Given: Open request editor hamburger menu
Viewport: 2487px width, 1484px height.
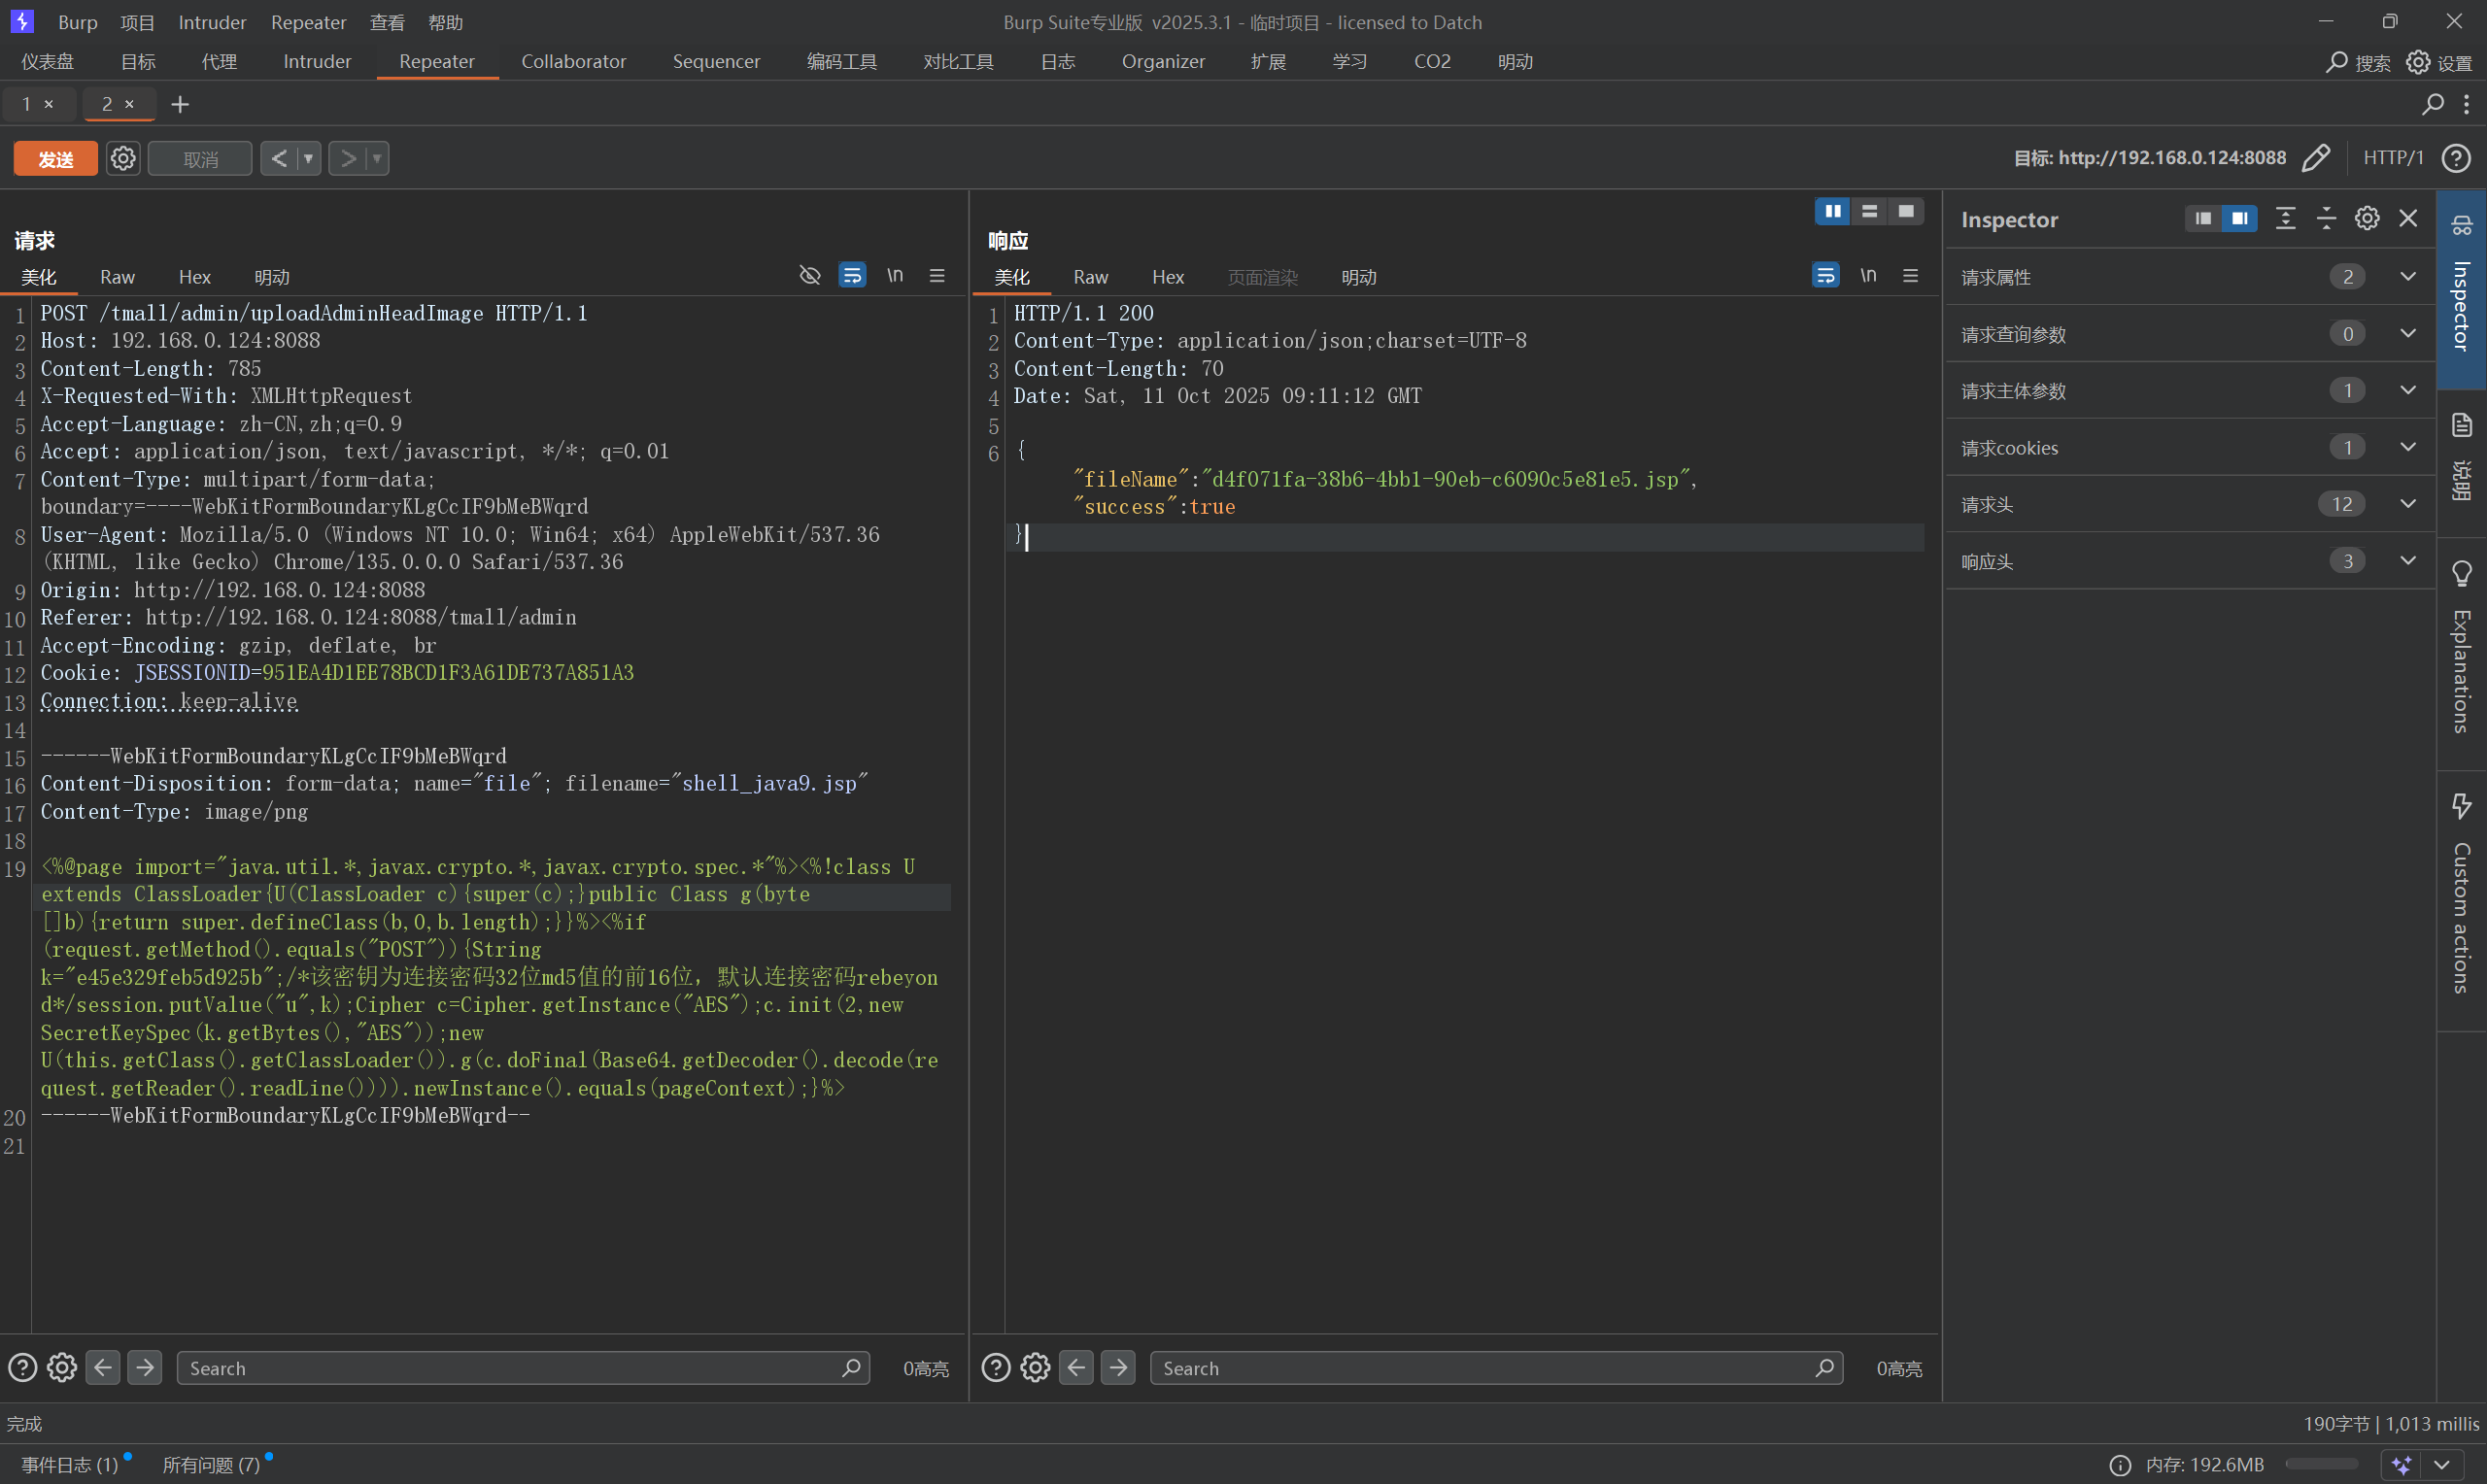Looking at the screenshot, I should (937, 275).
